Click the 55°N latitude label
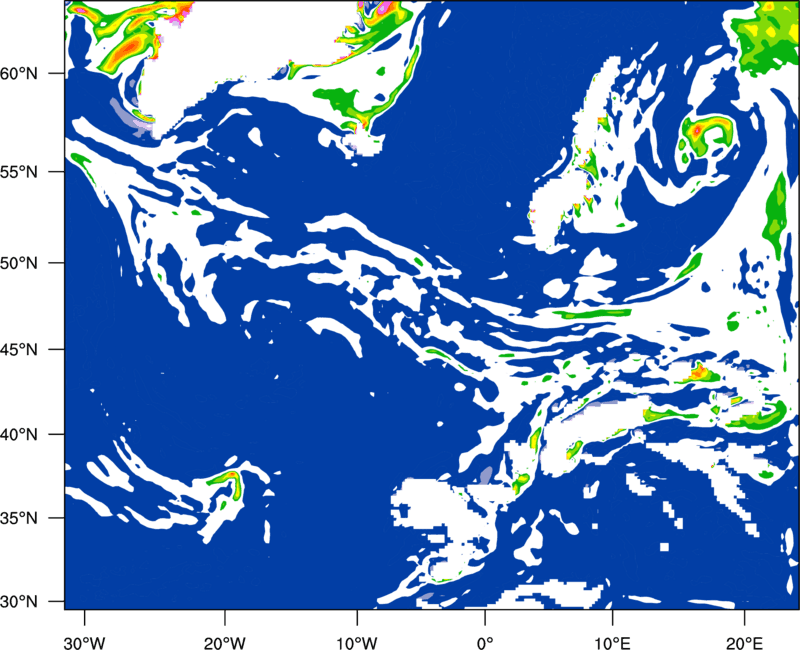Viewport: 800px width, 650px height. click(19, 172)
